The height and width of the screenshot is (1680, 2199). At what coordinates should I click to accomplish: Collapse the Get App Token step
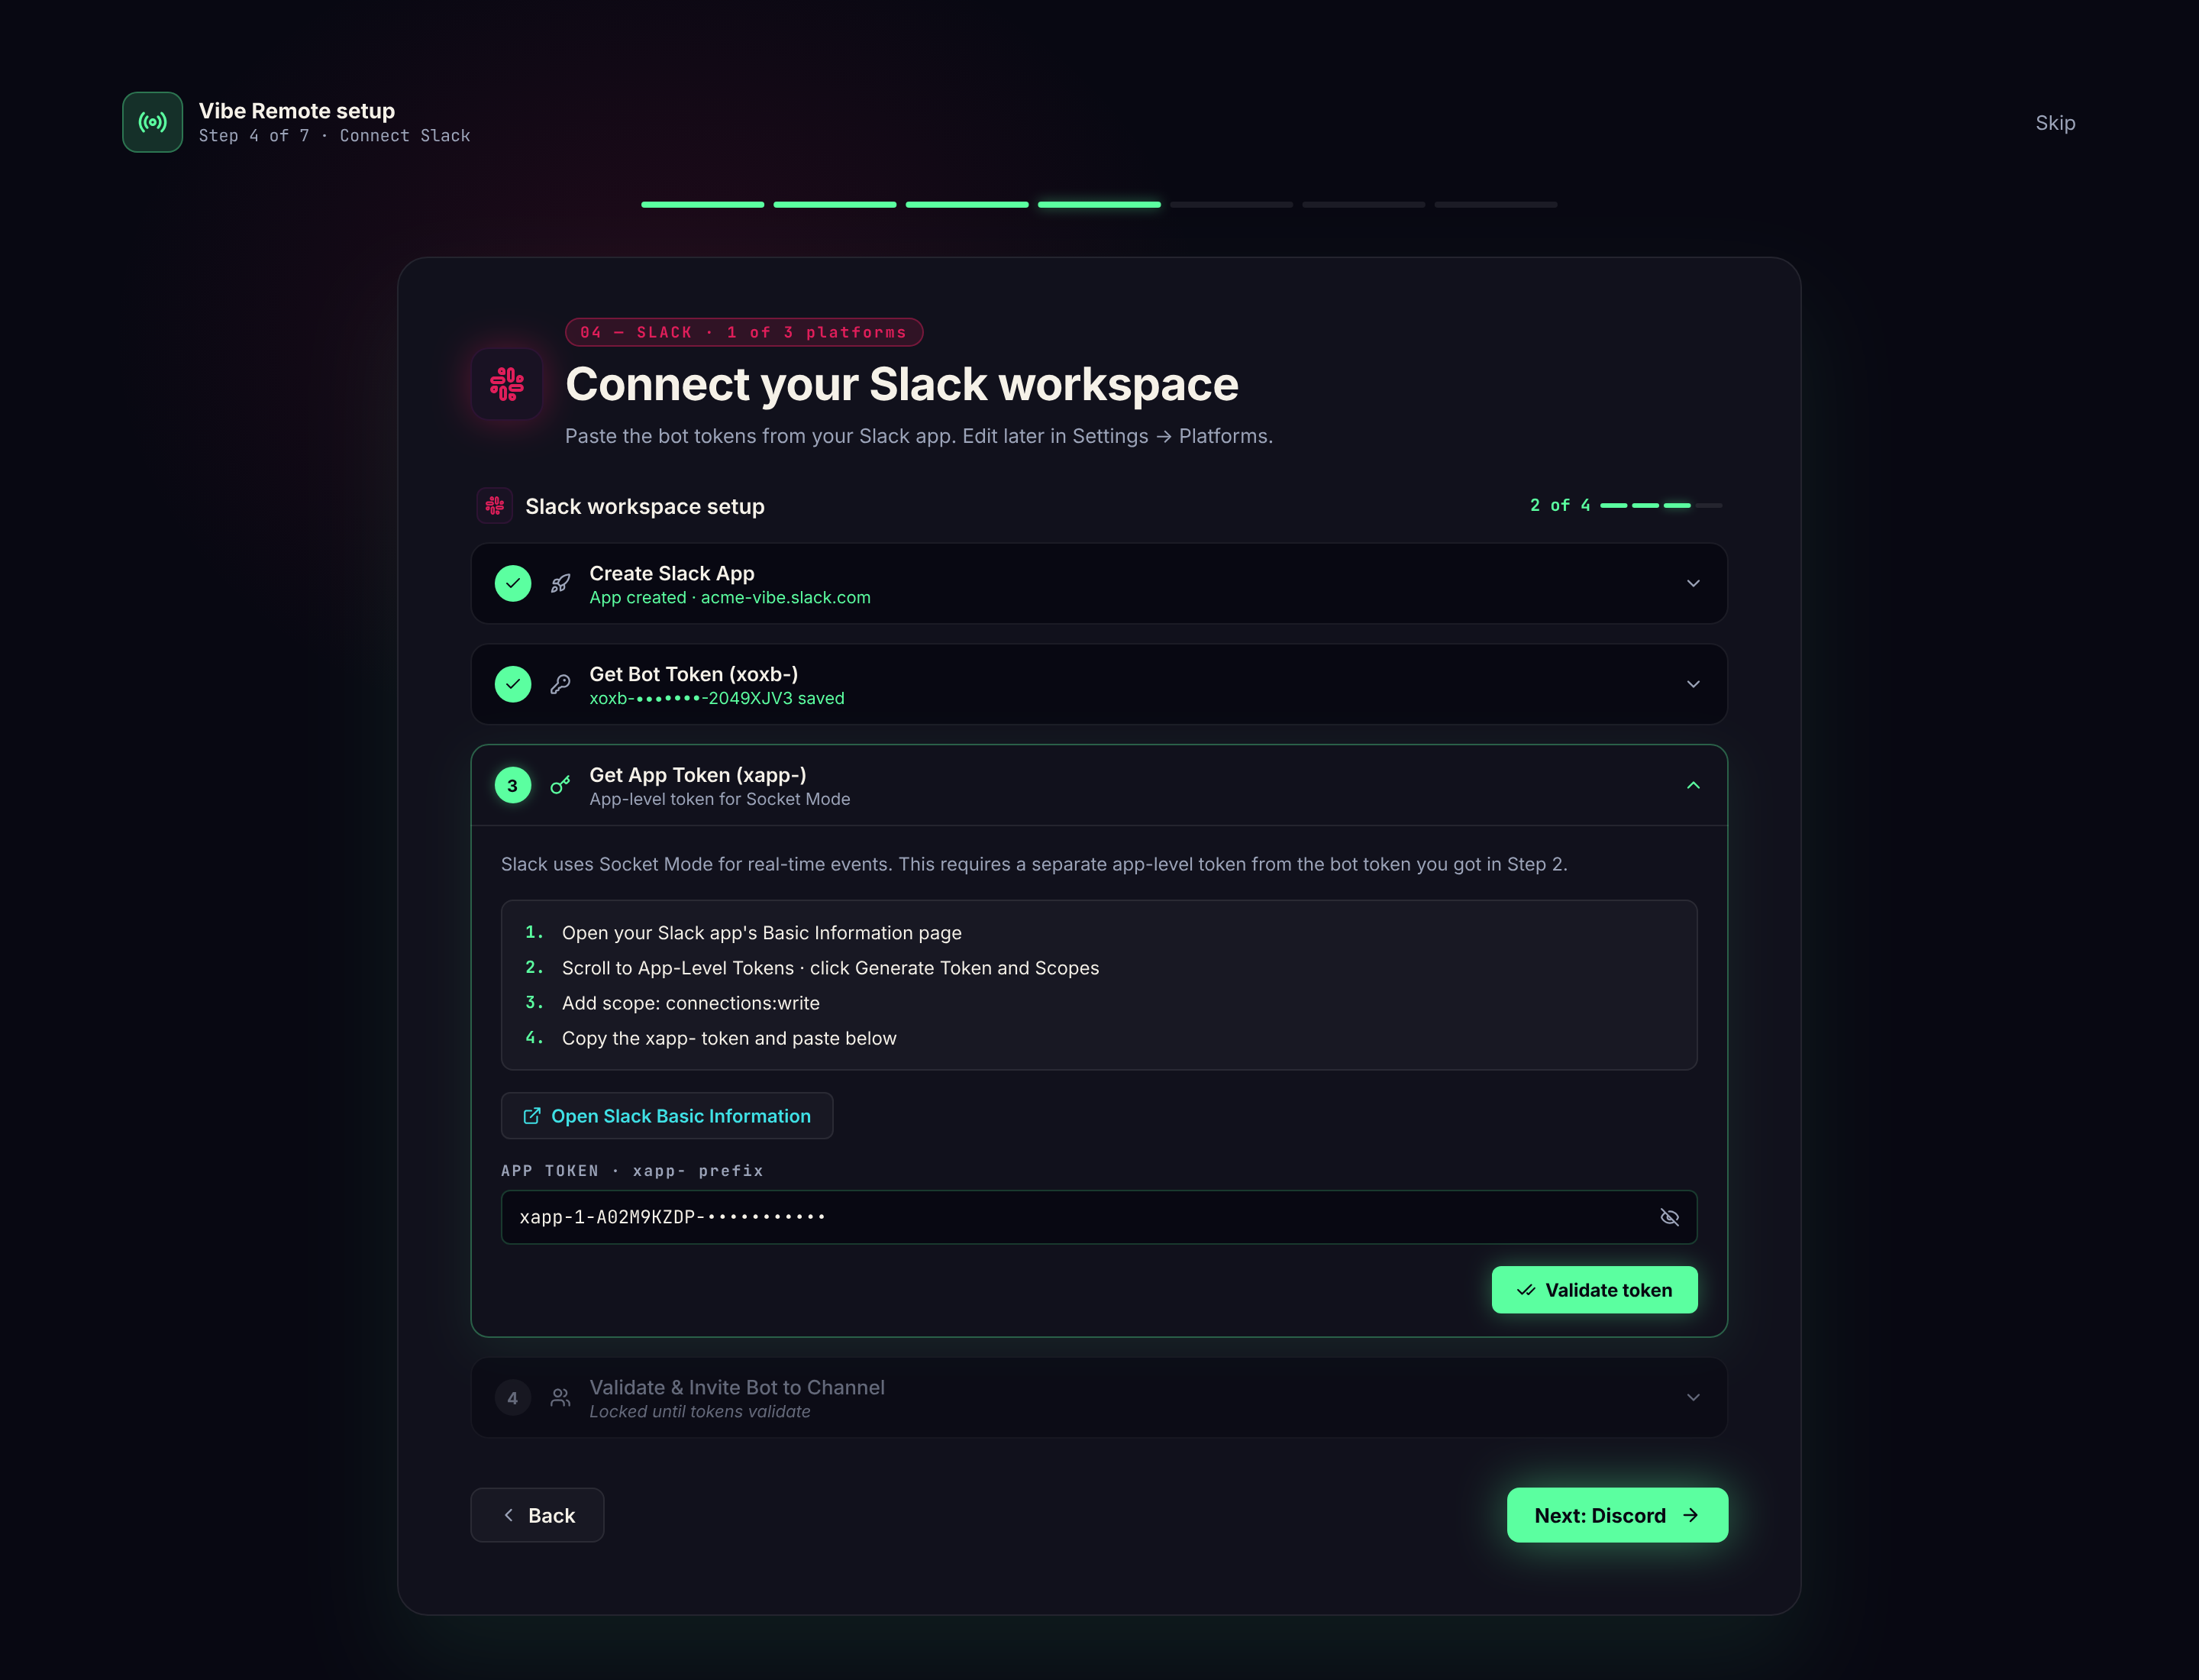click(1693, 785)
